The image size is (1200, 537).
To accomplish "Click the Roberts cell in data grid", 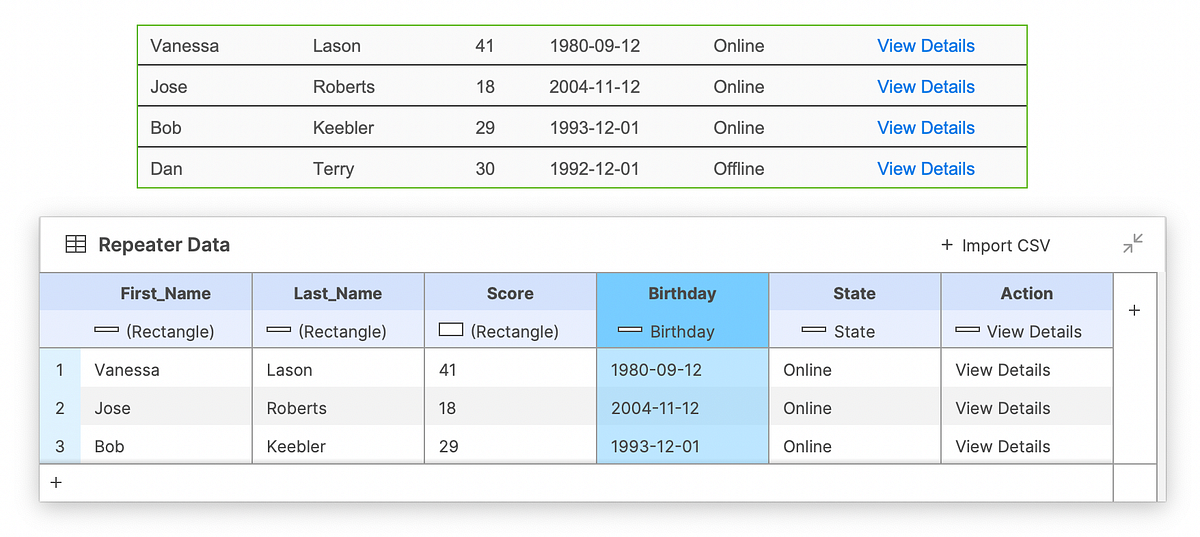I will 338,408.
